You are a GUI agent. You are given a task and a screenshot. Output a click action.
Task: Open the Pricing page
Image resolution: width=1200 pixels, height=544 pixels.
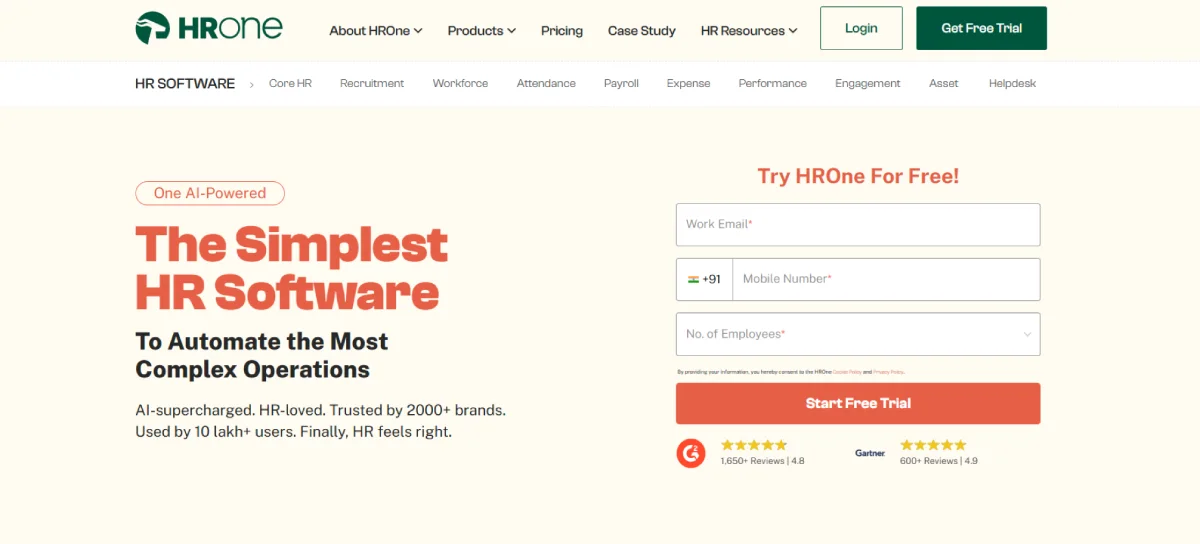(562, 31)
